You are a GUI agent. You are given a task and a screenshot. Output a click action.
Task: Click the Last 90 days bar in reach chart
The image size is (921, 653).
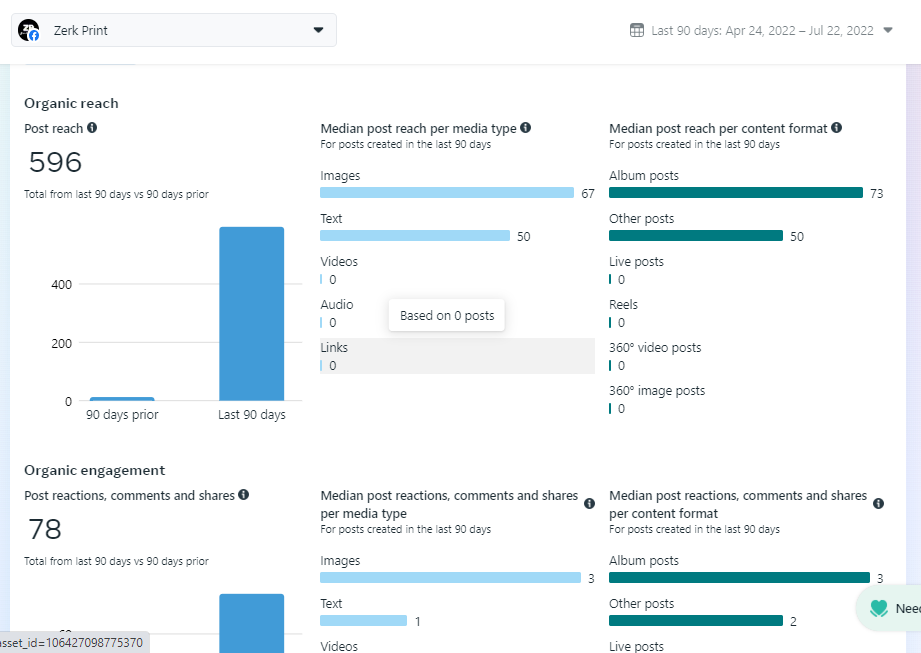[x=252, y=313]
